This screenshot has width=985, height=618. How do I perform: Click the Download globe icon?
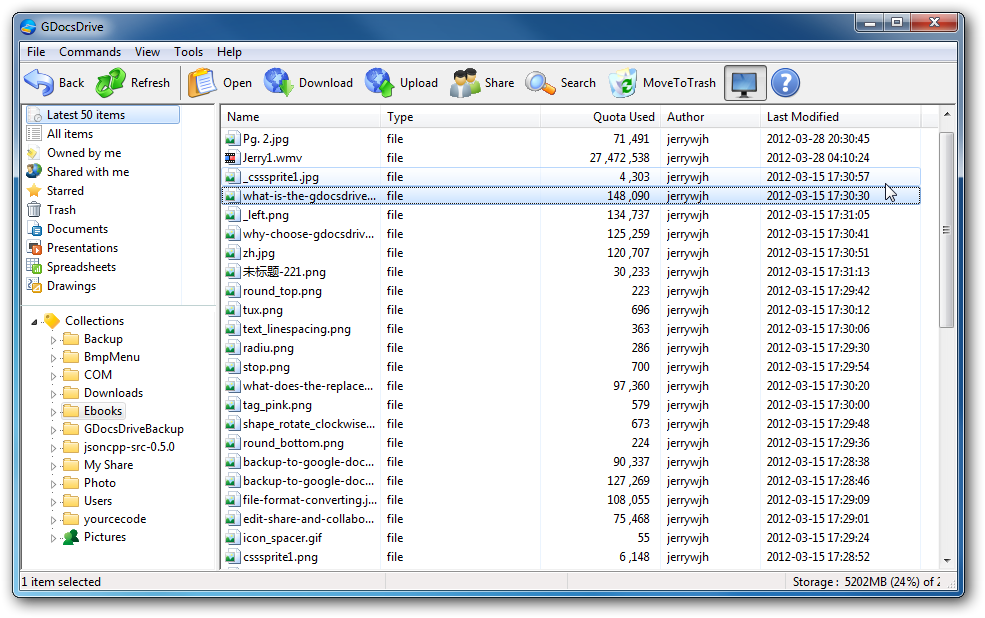[278, 83]
